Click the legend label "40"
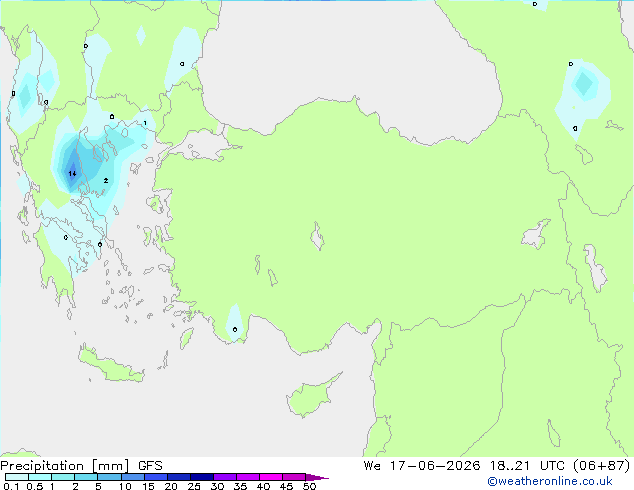The height and width of the screenshot is (490, 634). tap(263, 486)
